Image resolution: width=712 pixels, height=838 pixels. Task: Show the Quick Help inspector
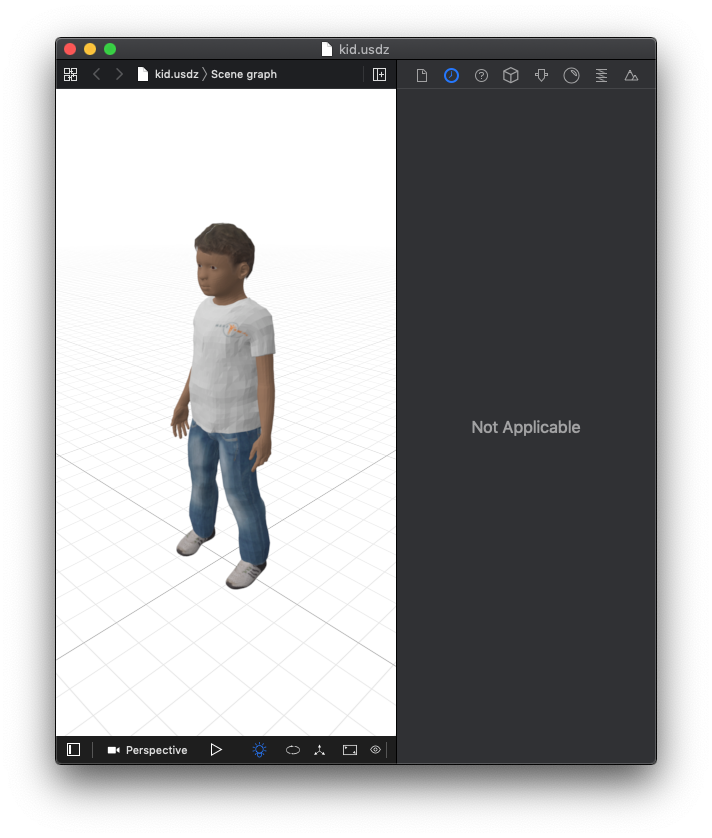coord(481,76)
